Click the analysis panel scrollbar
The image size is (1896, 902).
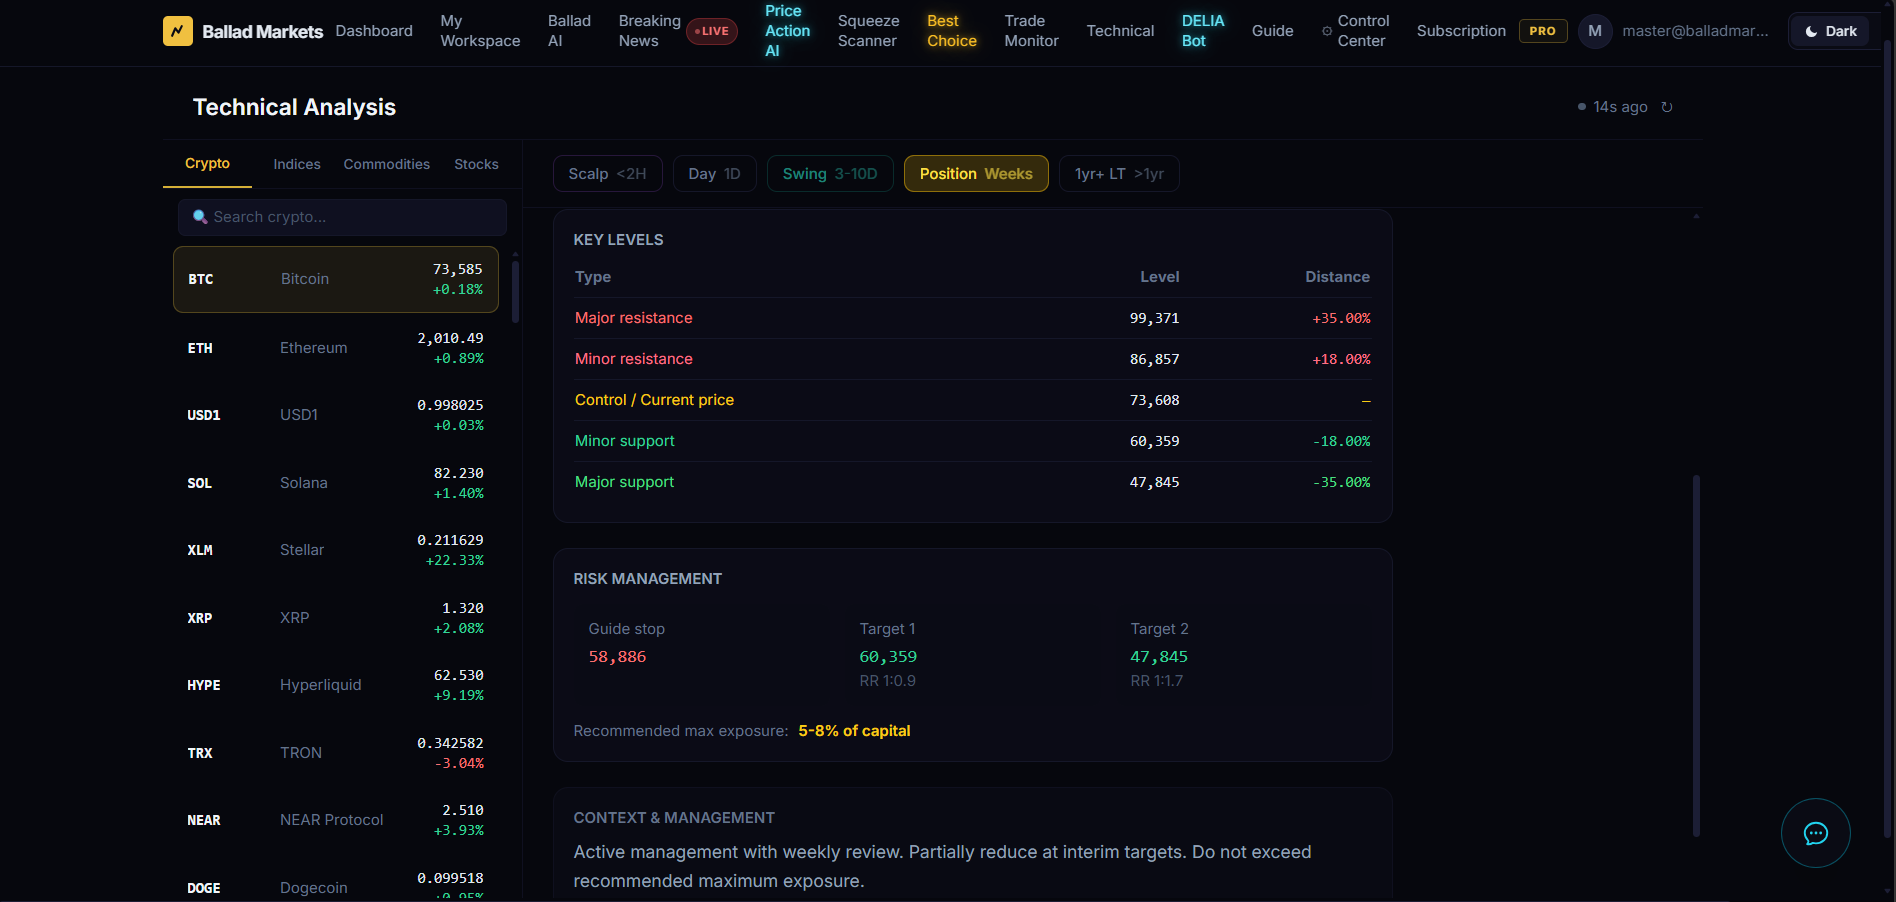pos(1696,656)
